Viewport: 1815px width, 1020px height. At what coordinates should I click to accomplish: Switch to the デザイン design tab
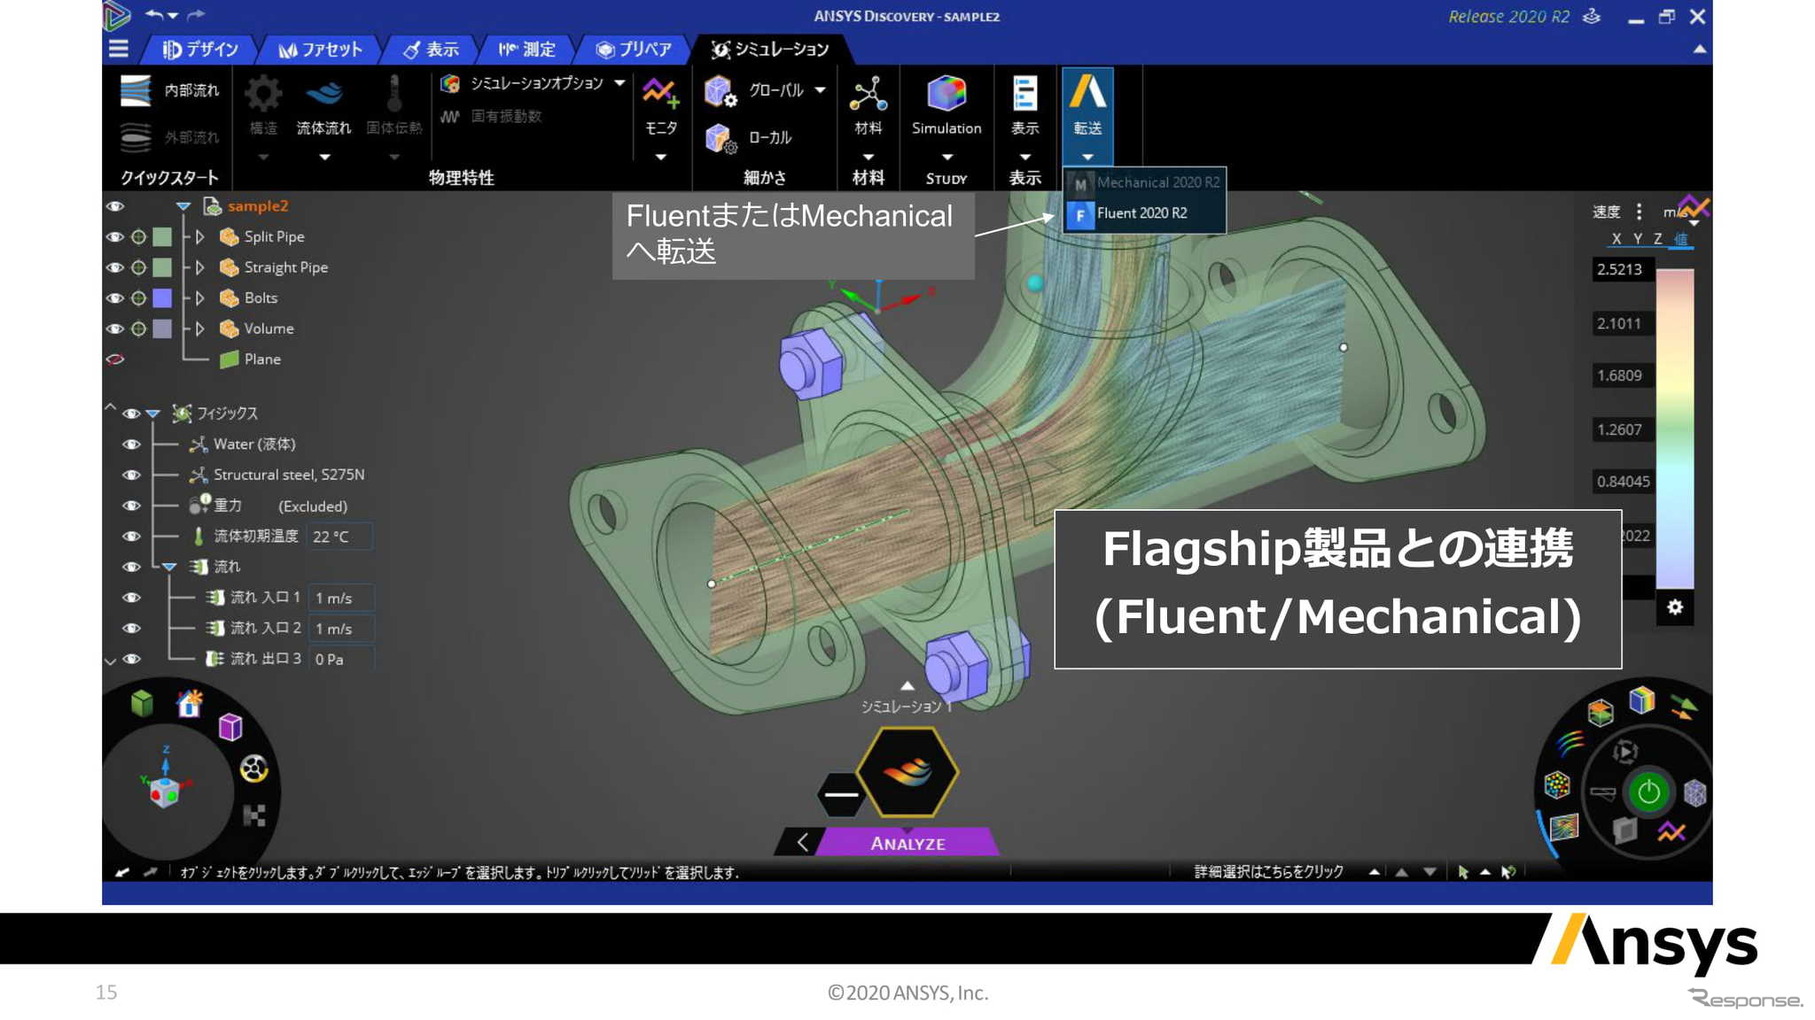tap(201, 49)
